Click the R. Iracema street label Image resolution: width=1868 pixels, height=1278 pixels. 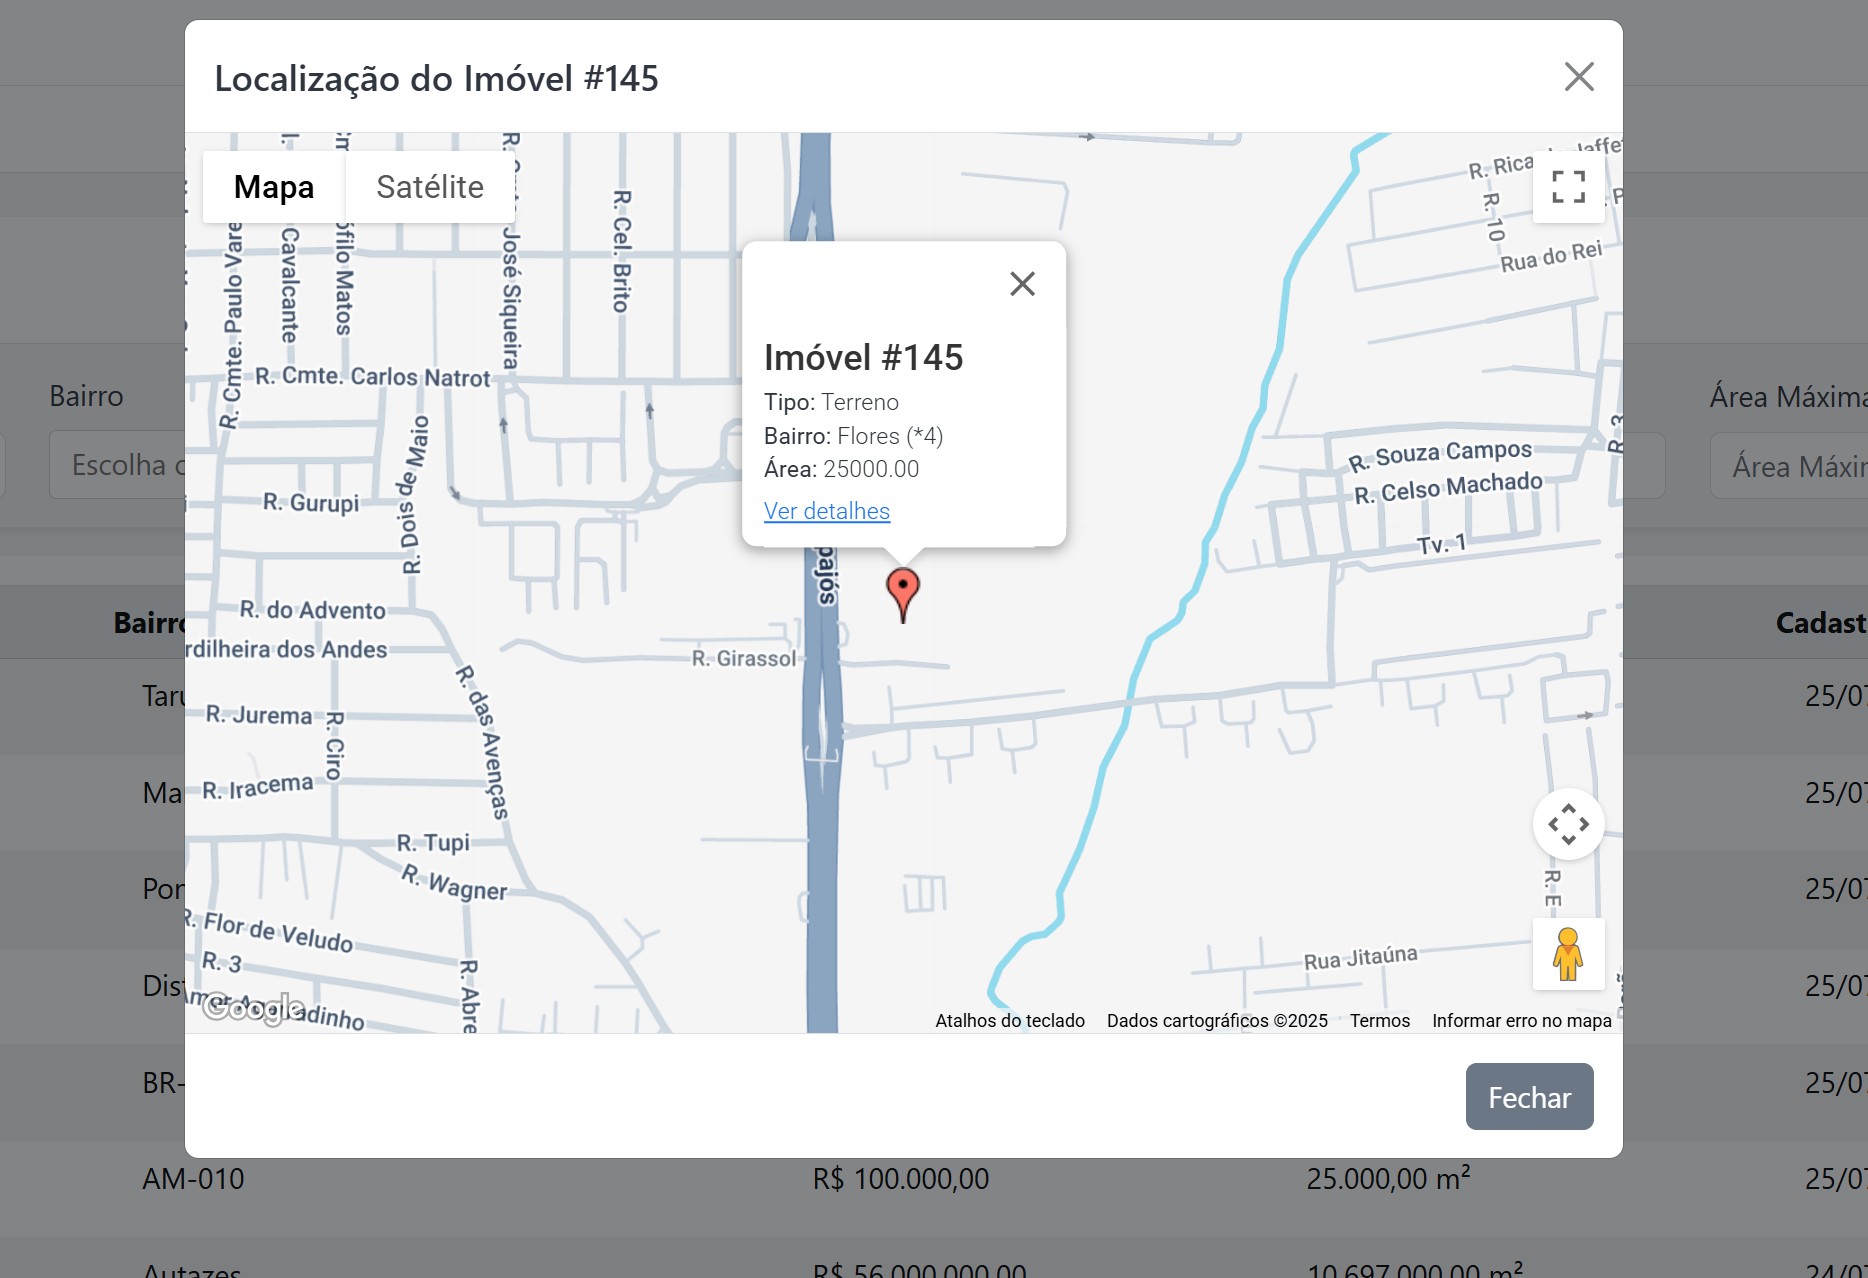[x=258, y=787]
